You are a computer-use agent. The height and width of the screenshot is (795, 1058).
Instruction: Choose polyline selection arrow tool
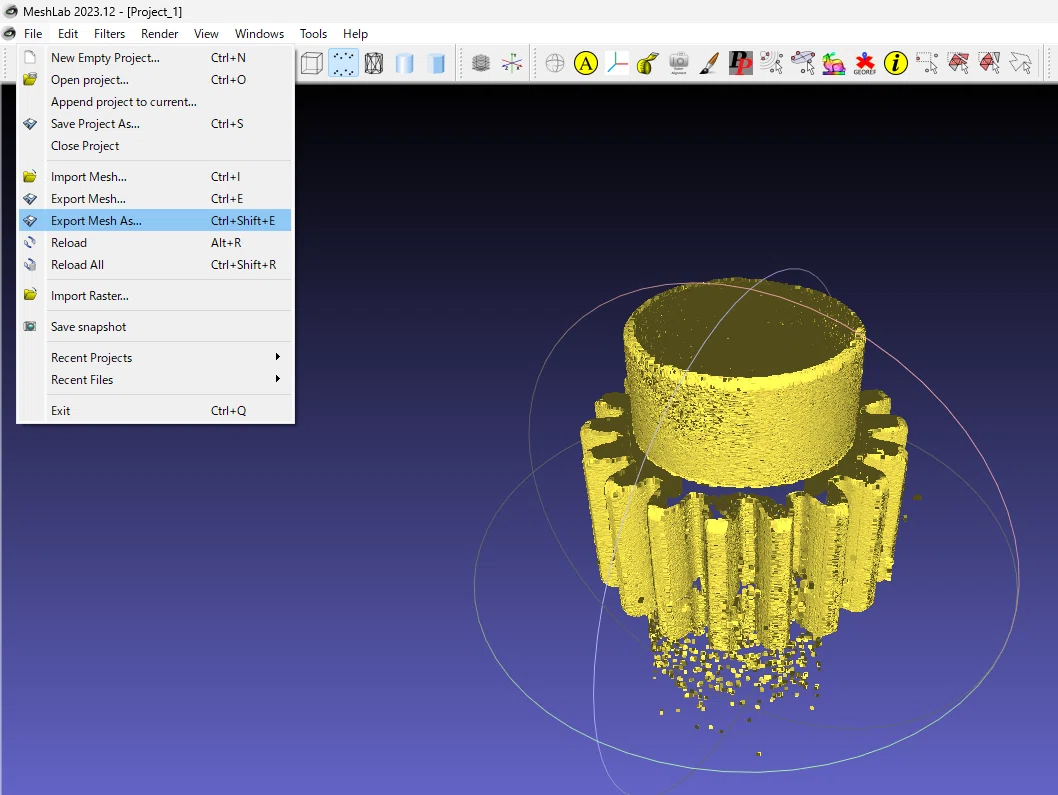(1020, 63)
